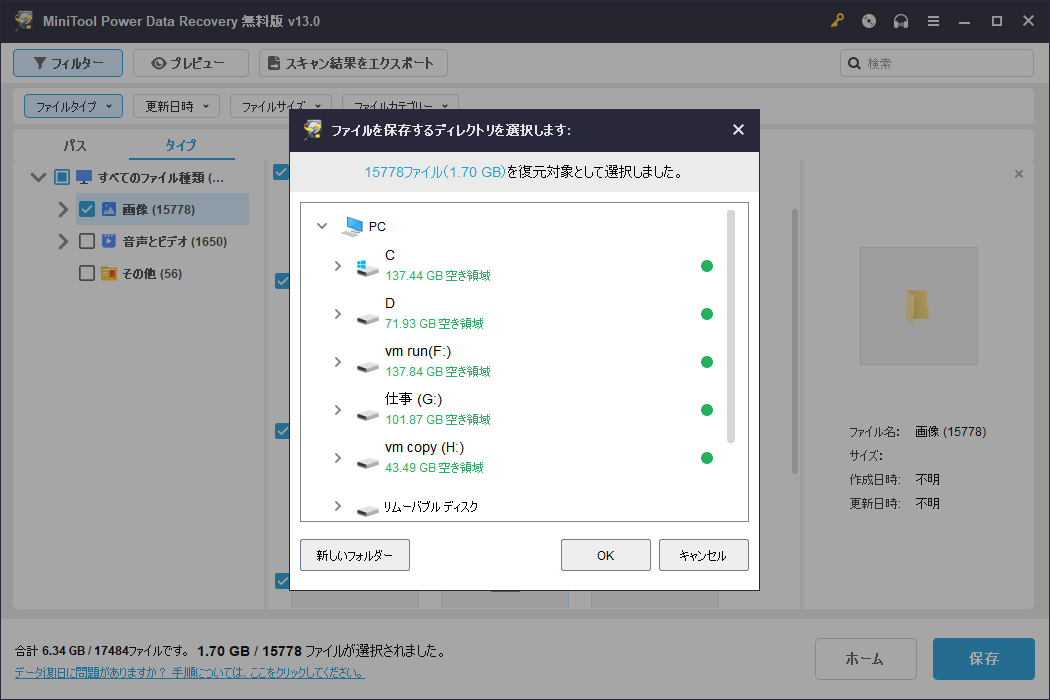Click the キャンセル button
The height and width of the screenshot is (700, 1050).
coord(703,555)
